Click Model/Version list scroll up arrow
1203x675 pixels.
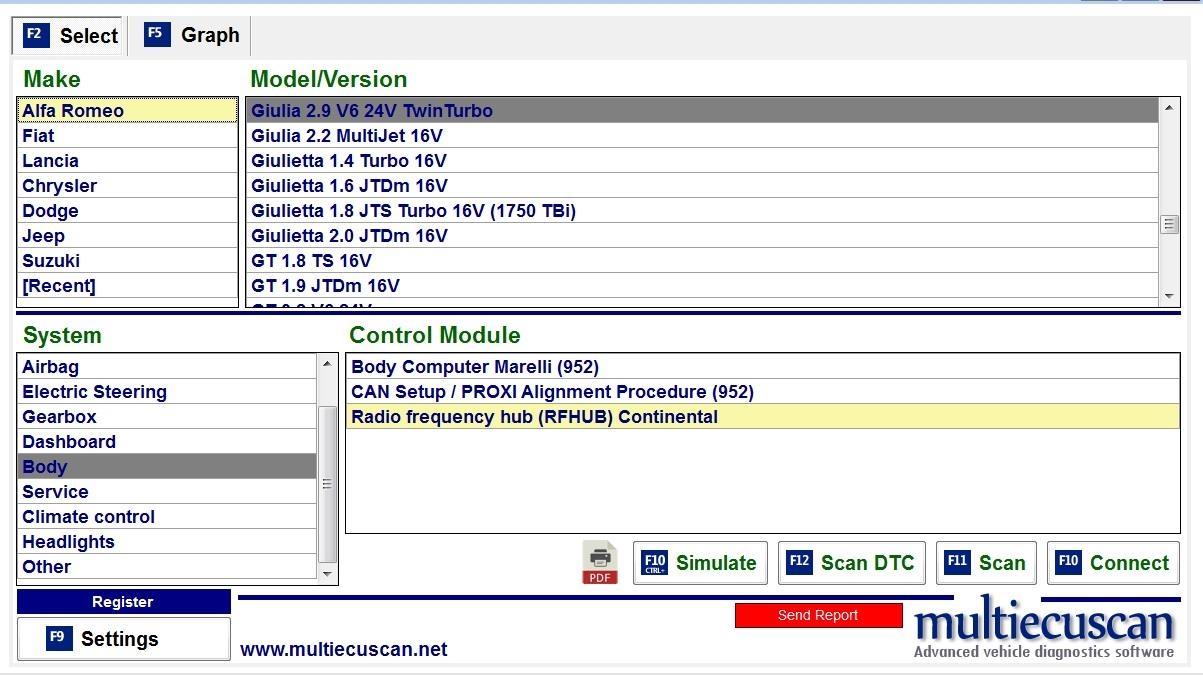(x=1169, y=108)
